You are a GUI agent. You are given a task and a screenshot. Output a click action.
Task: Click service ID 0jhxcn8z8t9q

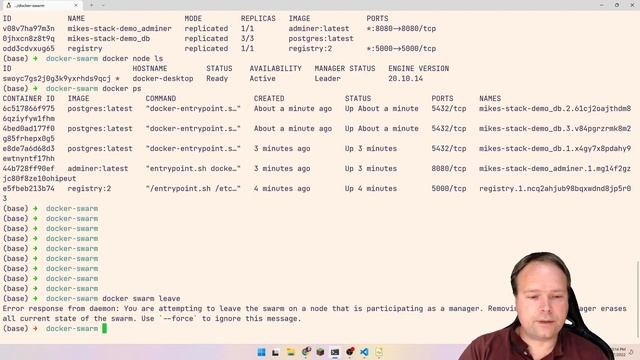tap(29, 39)
